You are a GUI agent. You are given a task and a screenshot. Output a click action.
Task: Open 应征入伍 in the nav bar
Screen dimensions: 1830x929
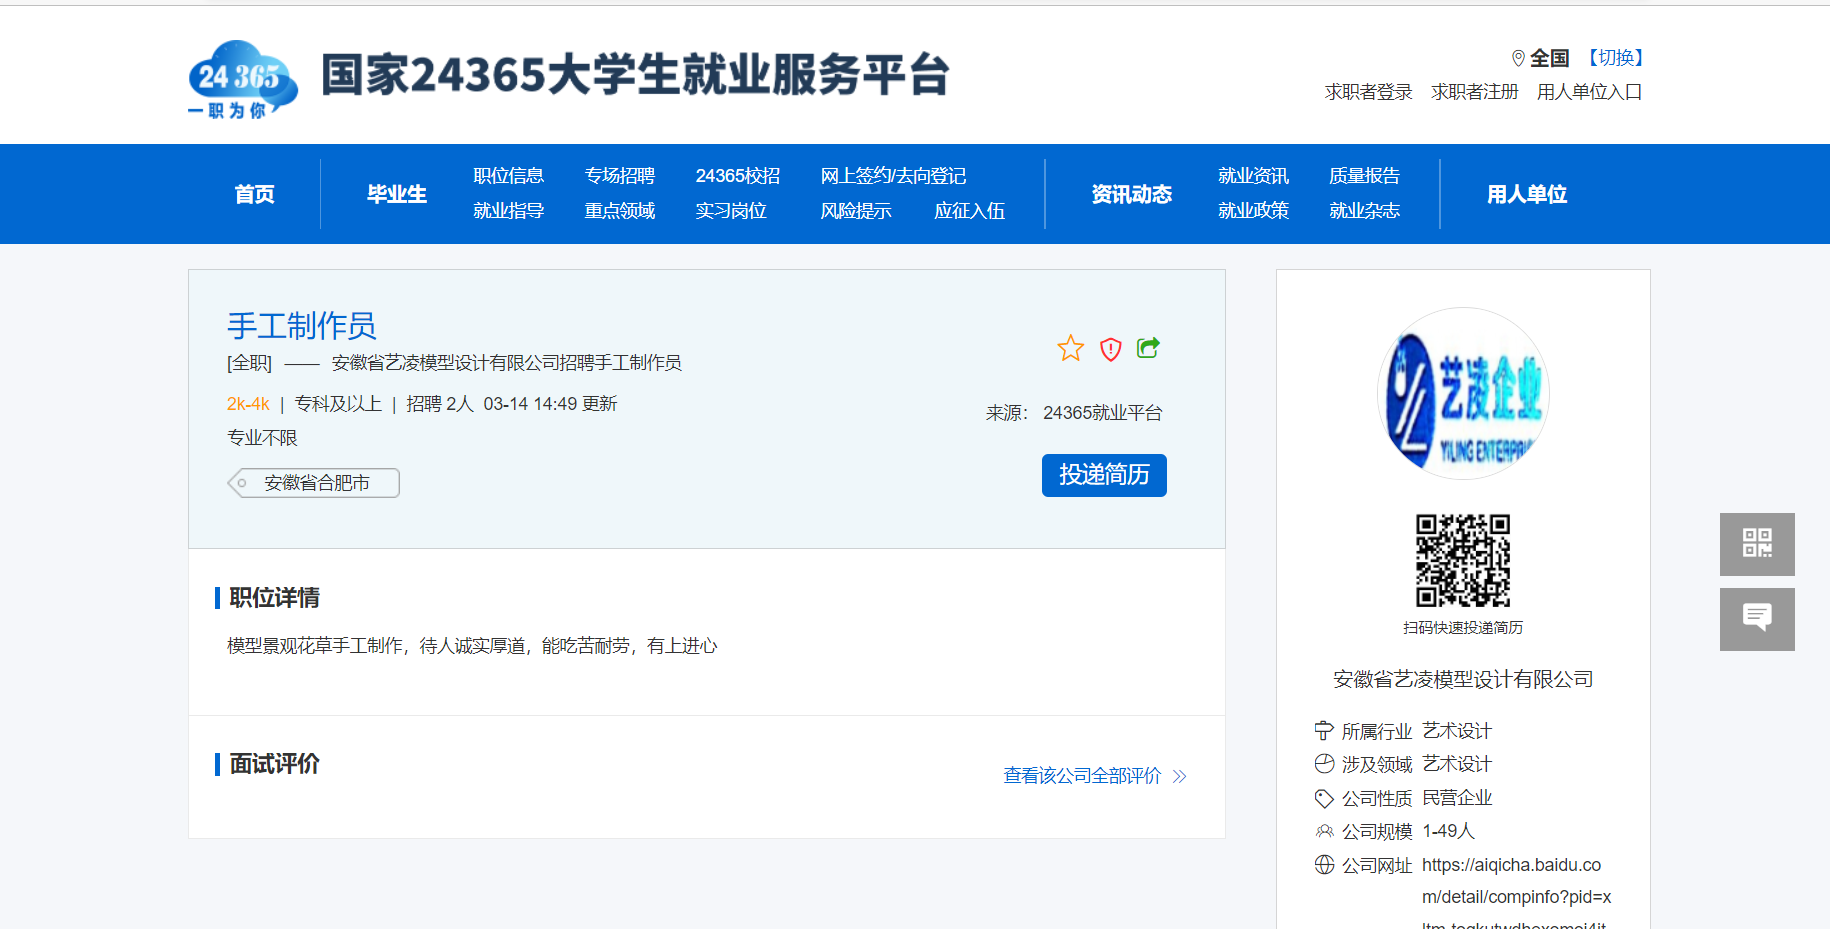click(969, 211)
